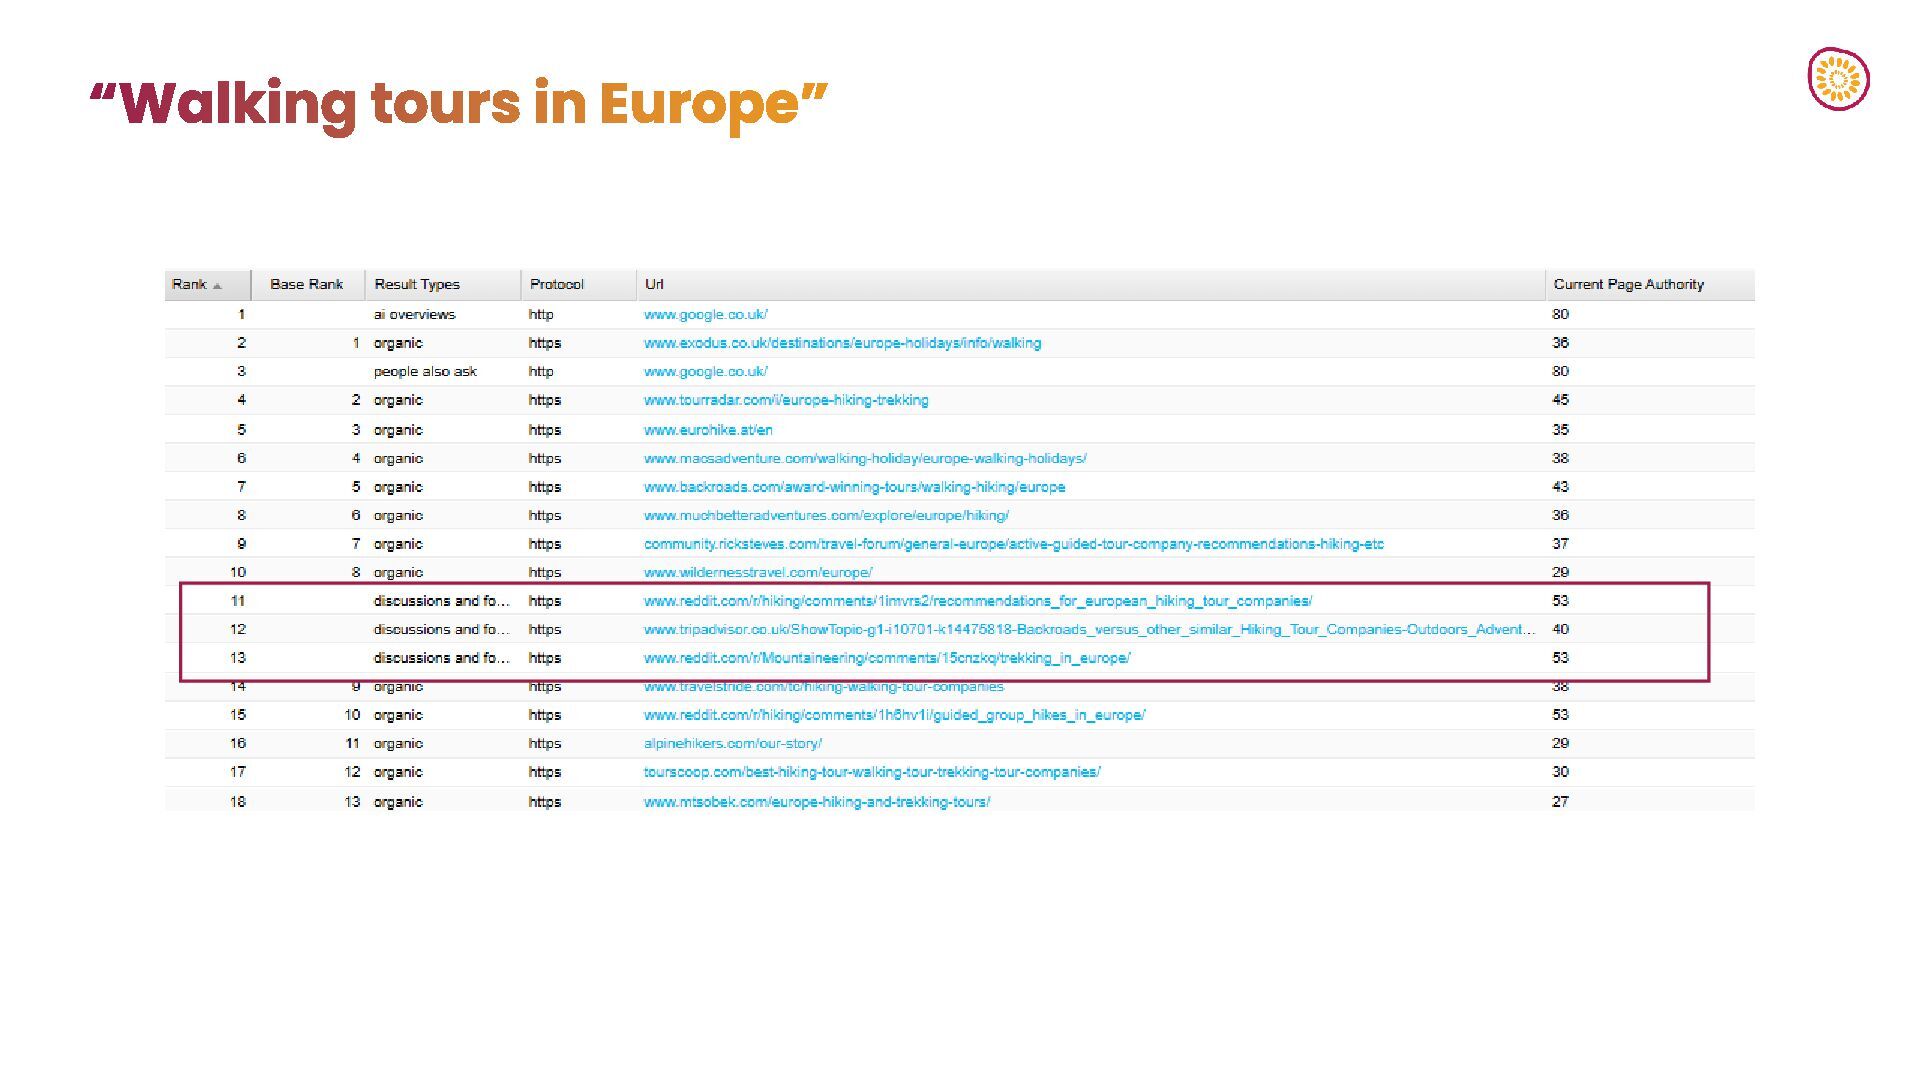
Task: Click 'https' protocol in exodus row
Action: (545, 343)
